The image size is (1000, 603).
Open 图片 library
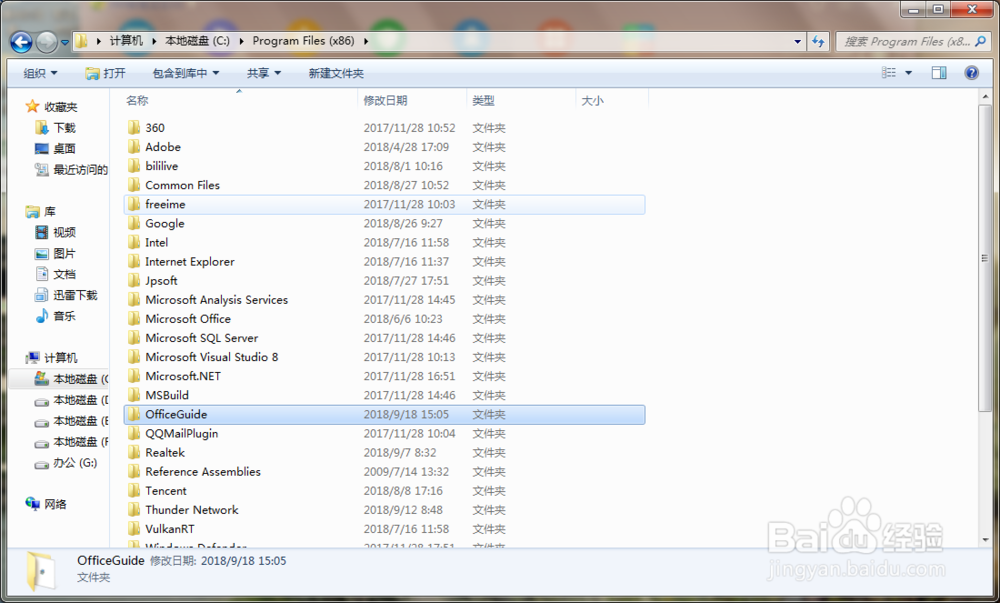(x=55, y=253)
